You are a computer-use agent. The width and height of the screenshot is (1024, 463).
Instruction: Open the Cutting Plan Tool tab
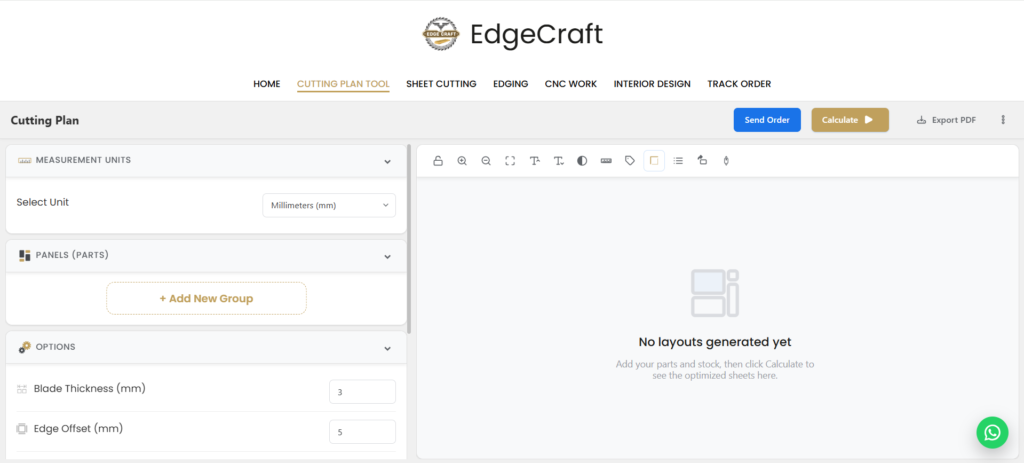point(344,84)
